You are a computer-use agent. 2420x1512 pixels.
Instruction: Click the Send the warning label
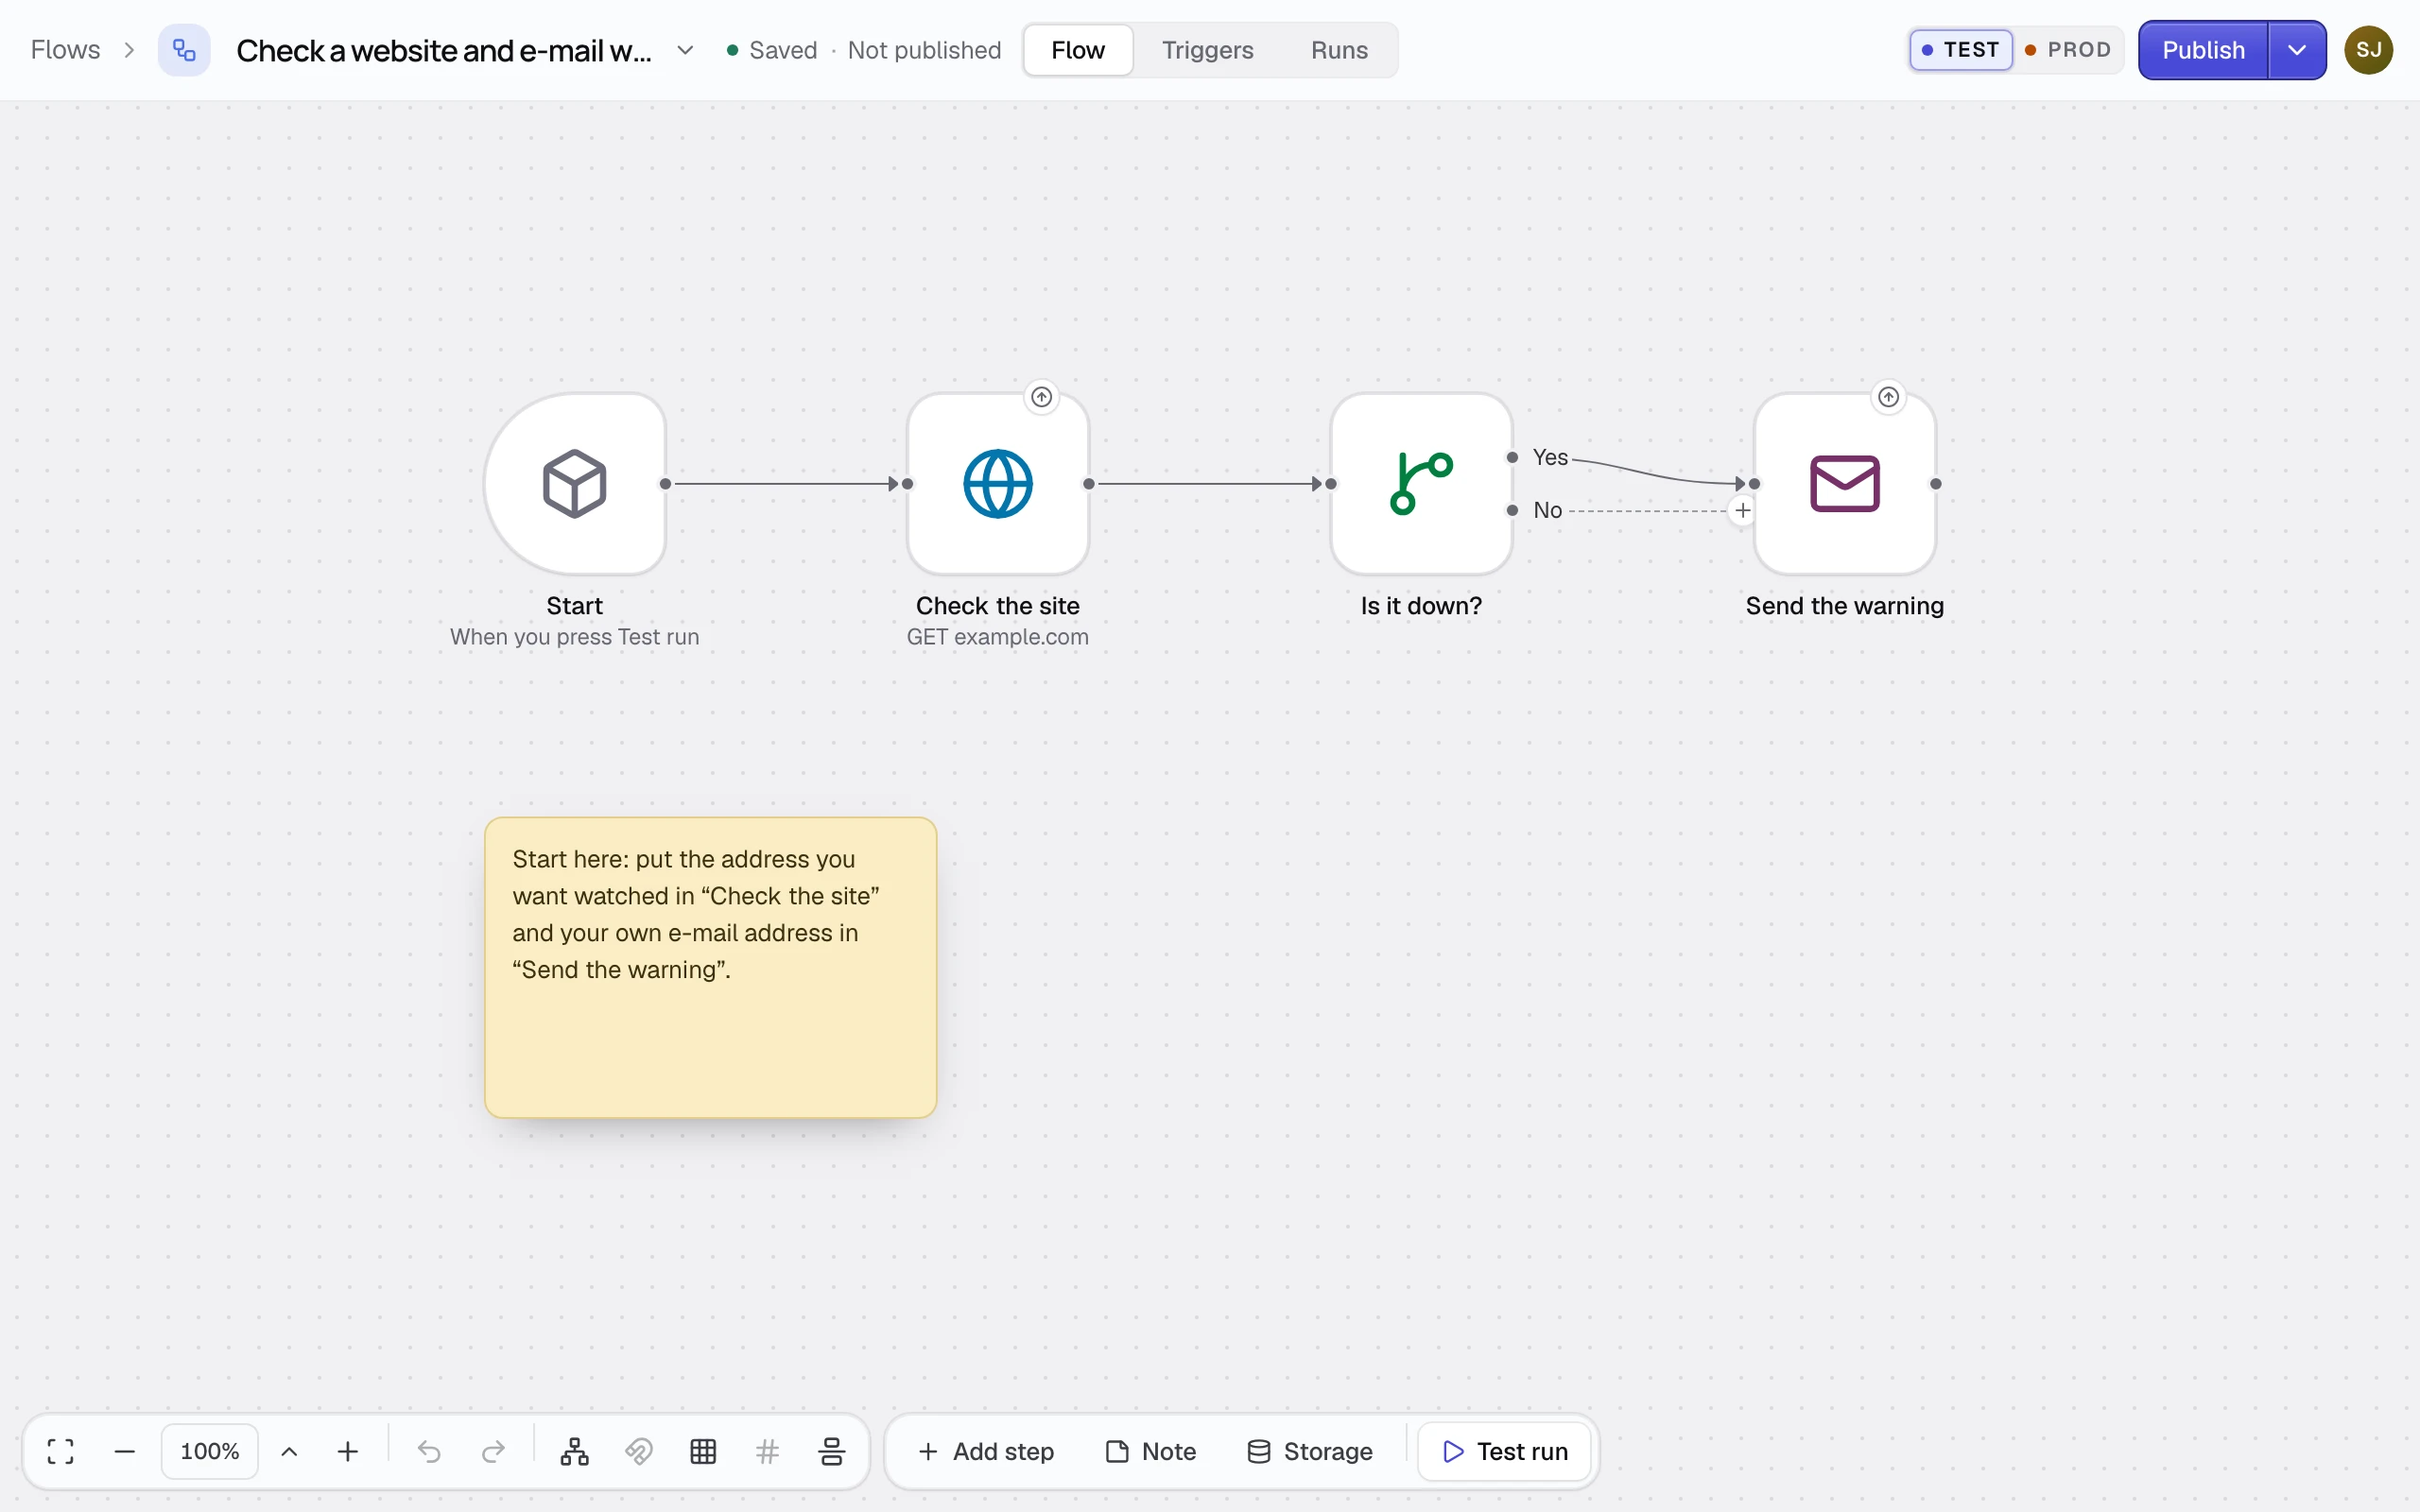[1845, 605]
